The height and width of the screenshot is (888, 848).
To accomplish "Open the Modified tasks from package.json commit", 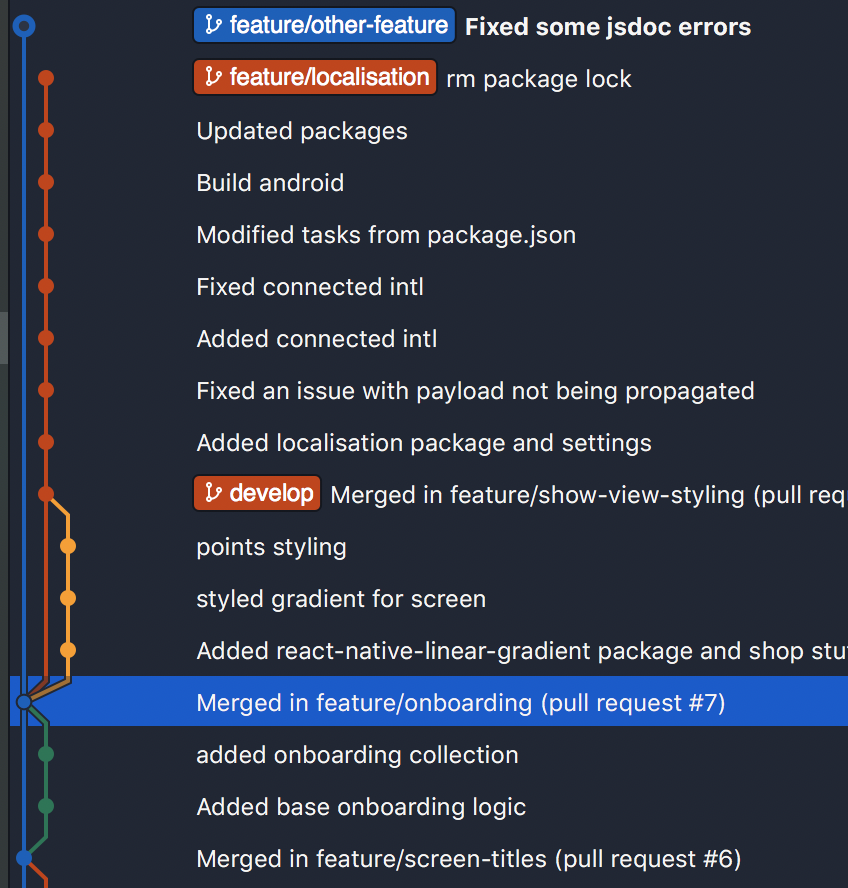I will click(386, 235).
